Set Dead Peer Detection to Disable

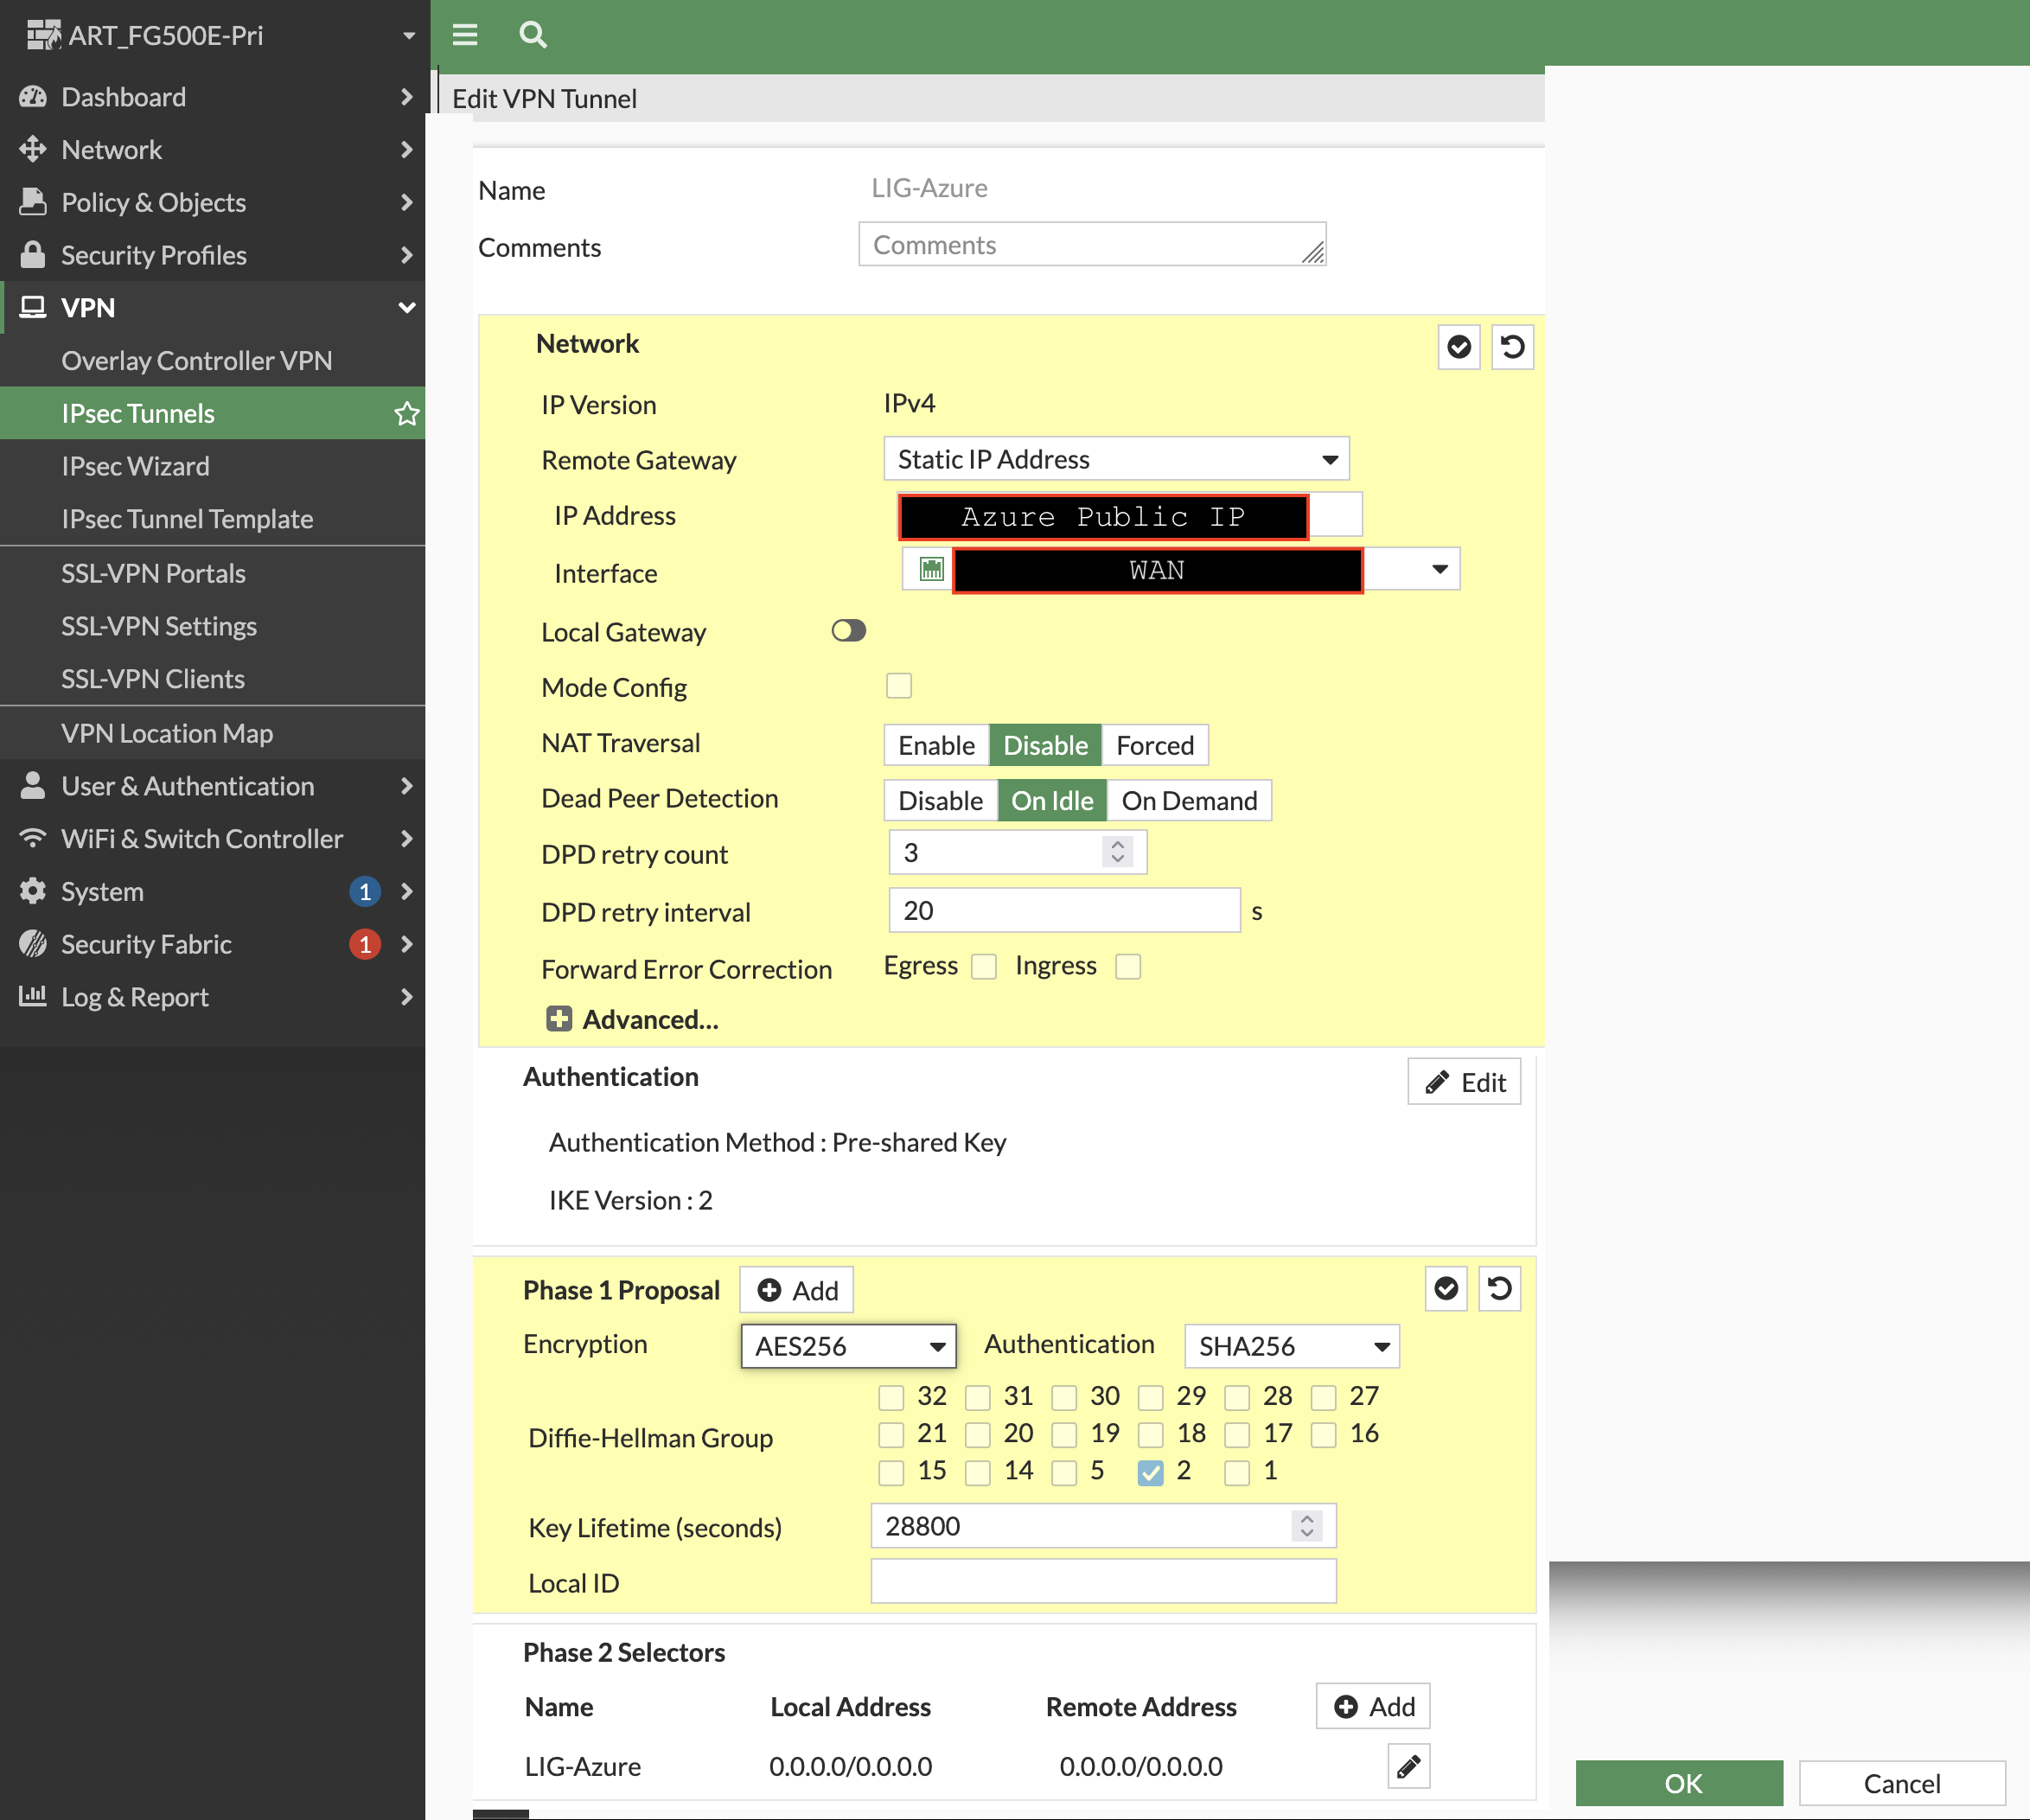(x=941, y=801)
